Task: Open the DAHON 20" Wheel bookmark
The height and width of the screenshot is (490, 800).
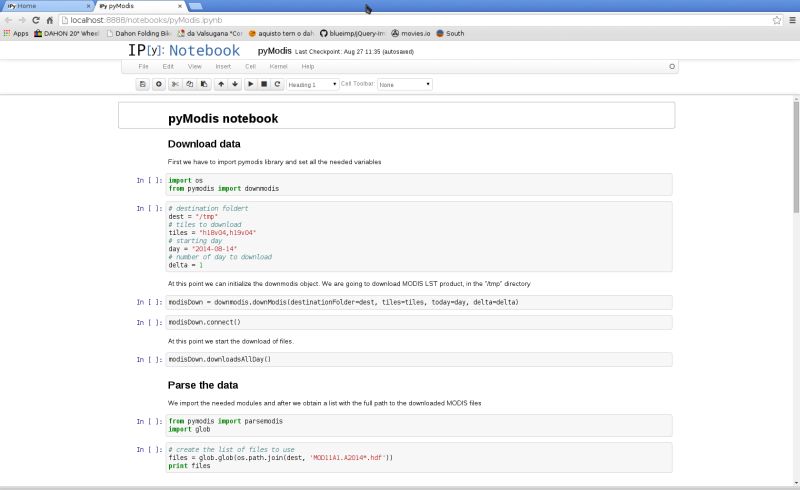Action: [66, 33]
